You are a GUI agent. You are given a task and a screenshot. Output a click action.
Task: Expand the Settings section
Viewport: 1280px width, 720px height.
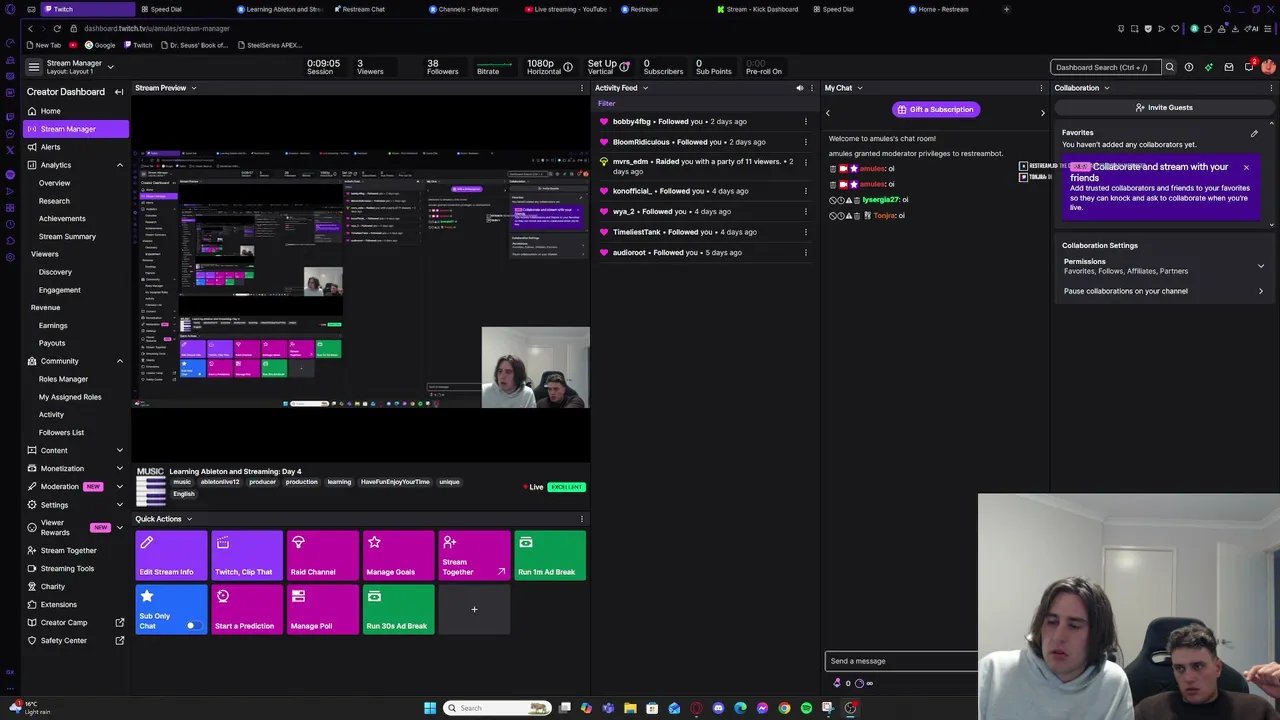click(x=120, y=505)
